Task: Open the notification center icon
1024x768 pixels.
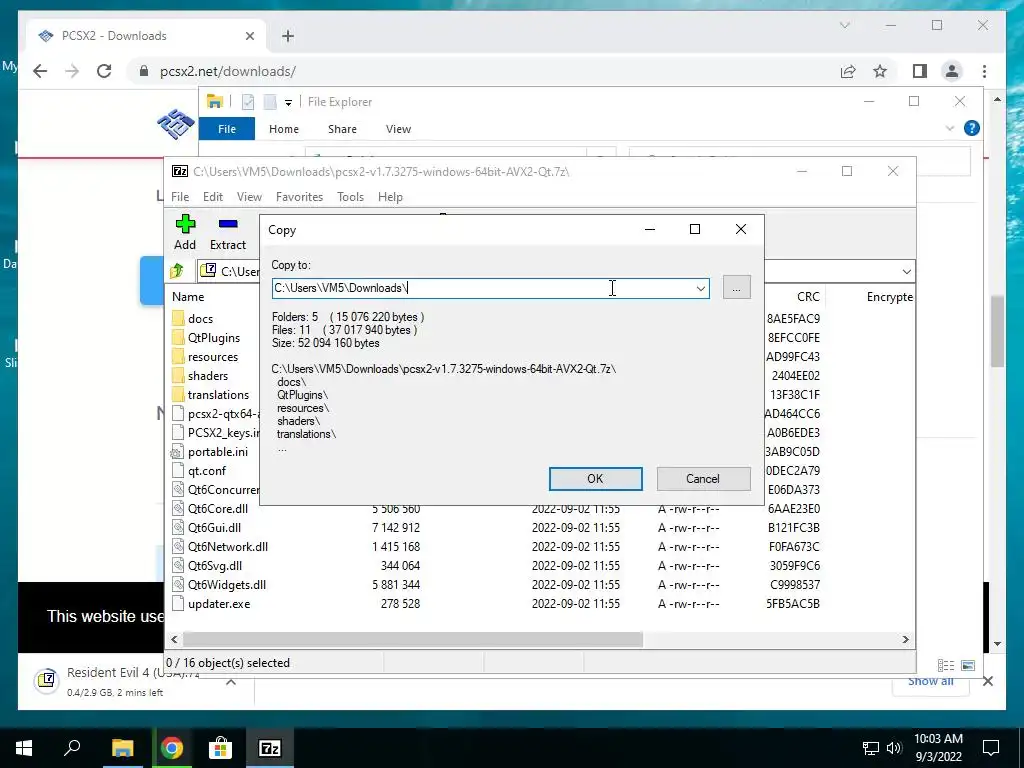Action: 991,748
